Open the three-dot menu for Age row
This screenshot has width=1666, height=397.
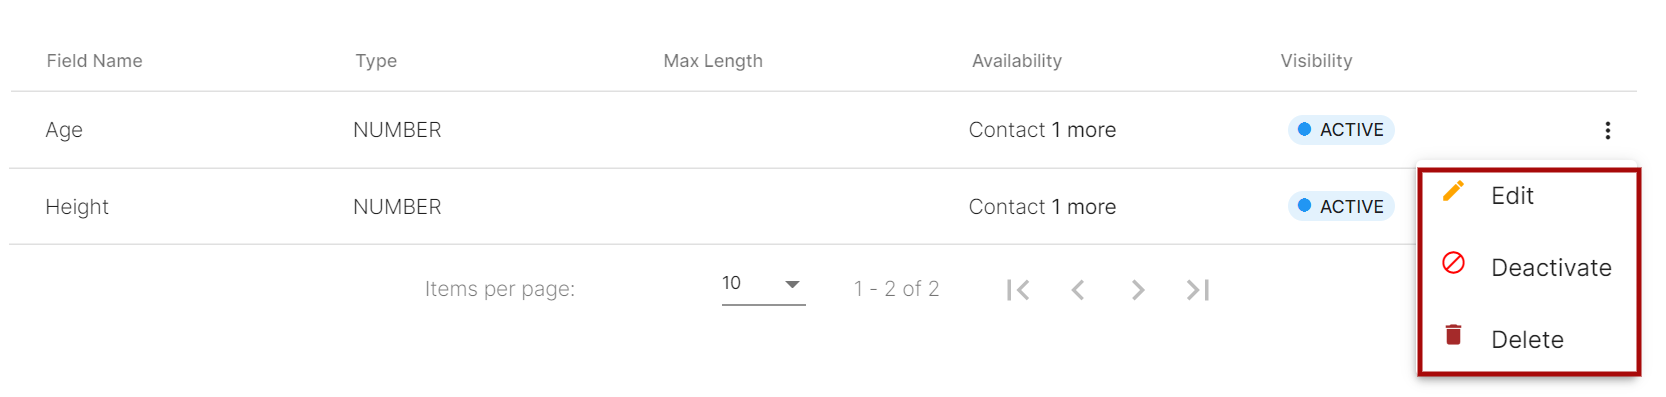pyautogui.click(x=1607, y=130)
